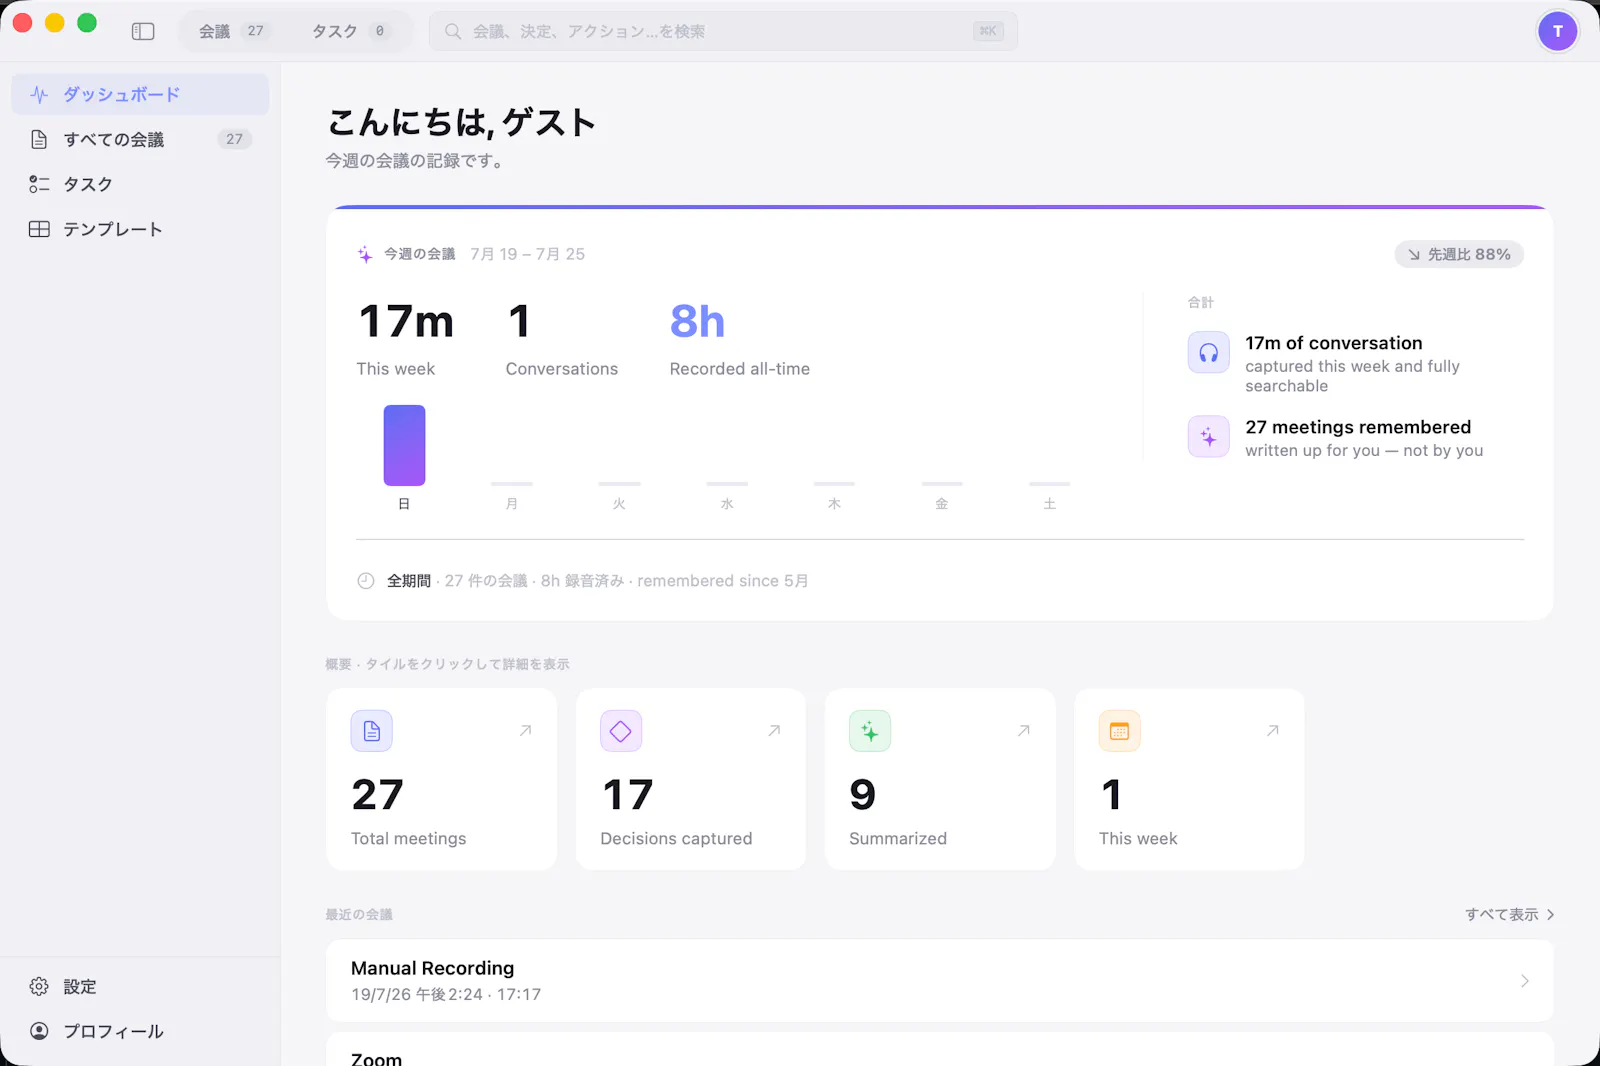
Task: Click the clock icon beside 全期間
Action: (x=366, y=581)
